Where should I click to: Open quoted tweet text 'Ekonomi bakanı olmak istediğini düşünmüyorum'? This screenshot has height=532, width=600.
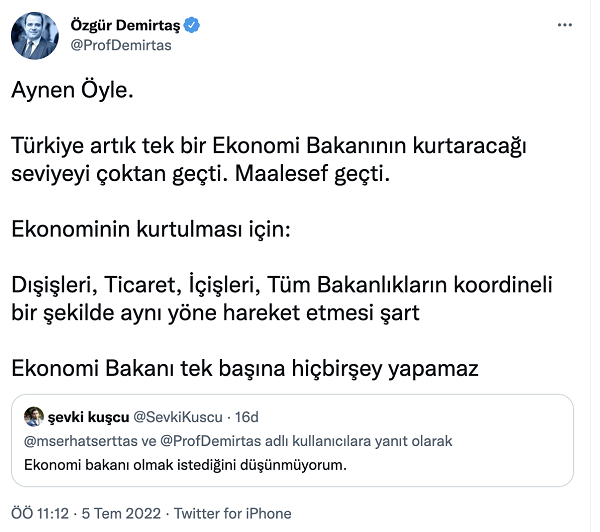185,465
